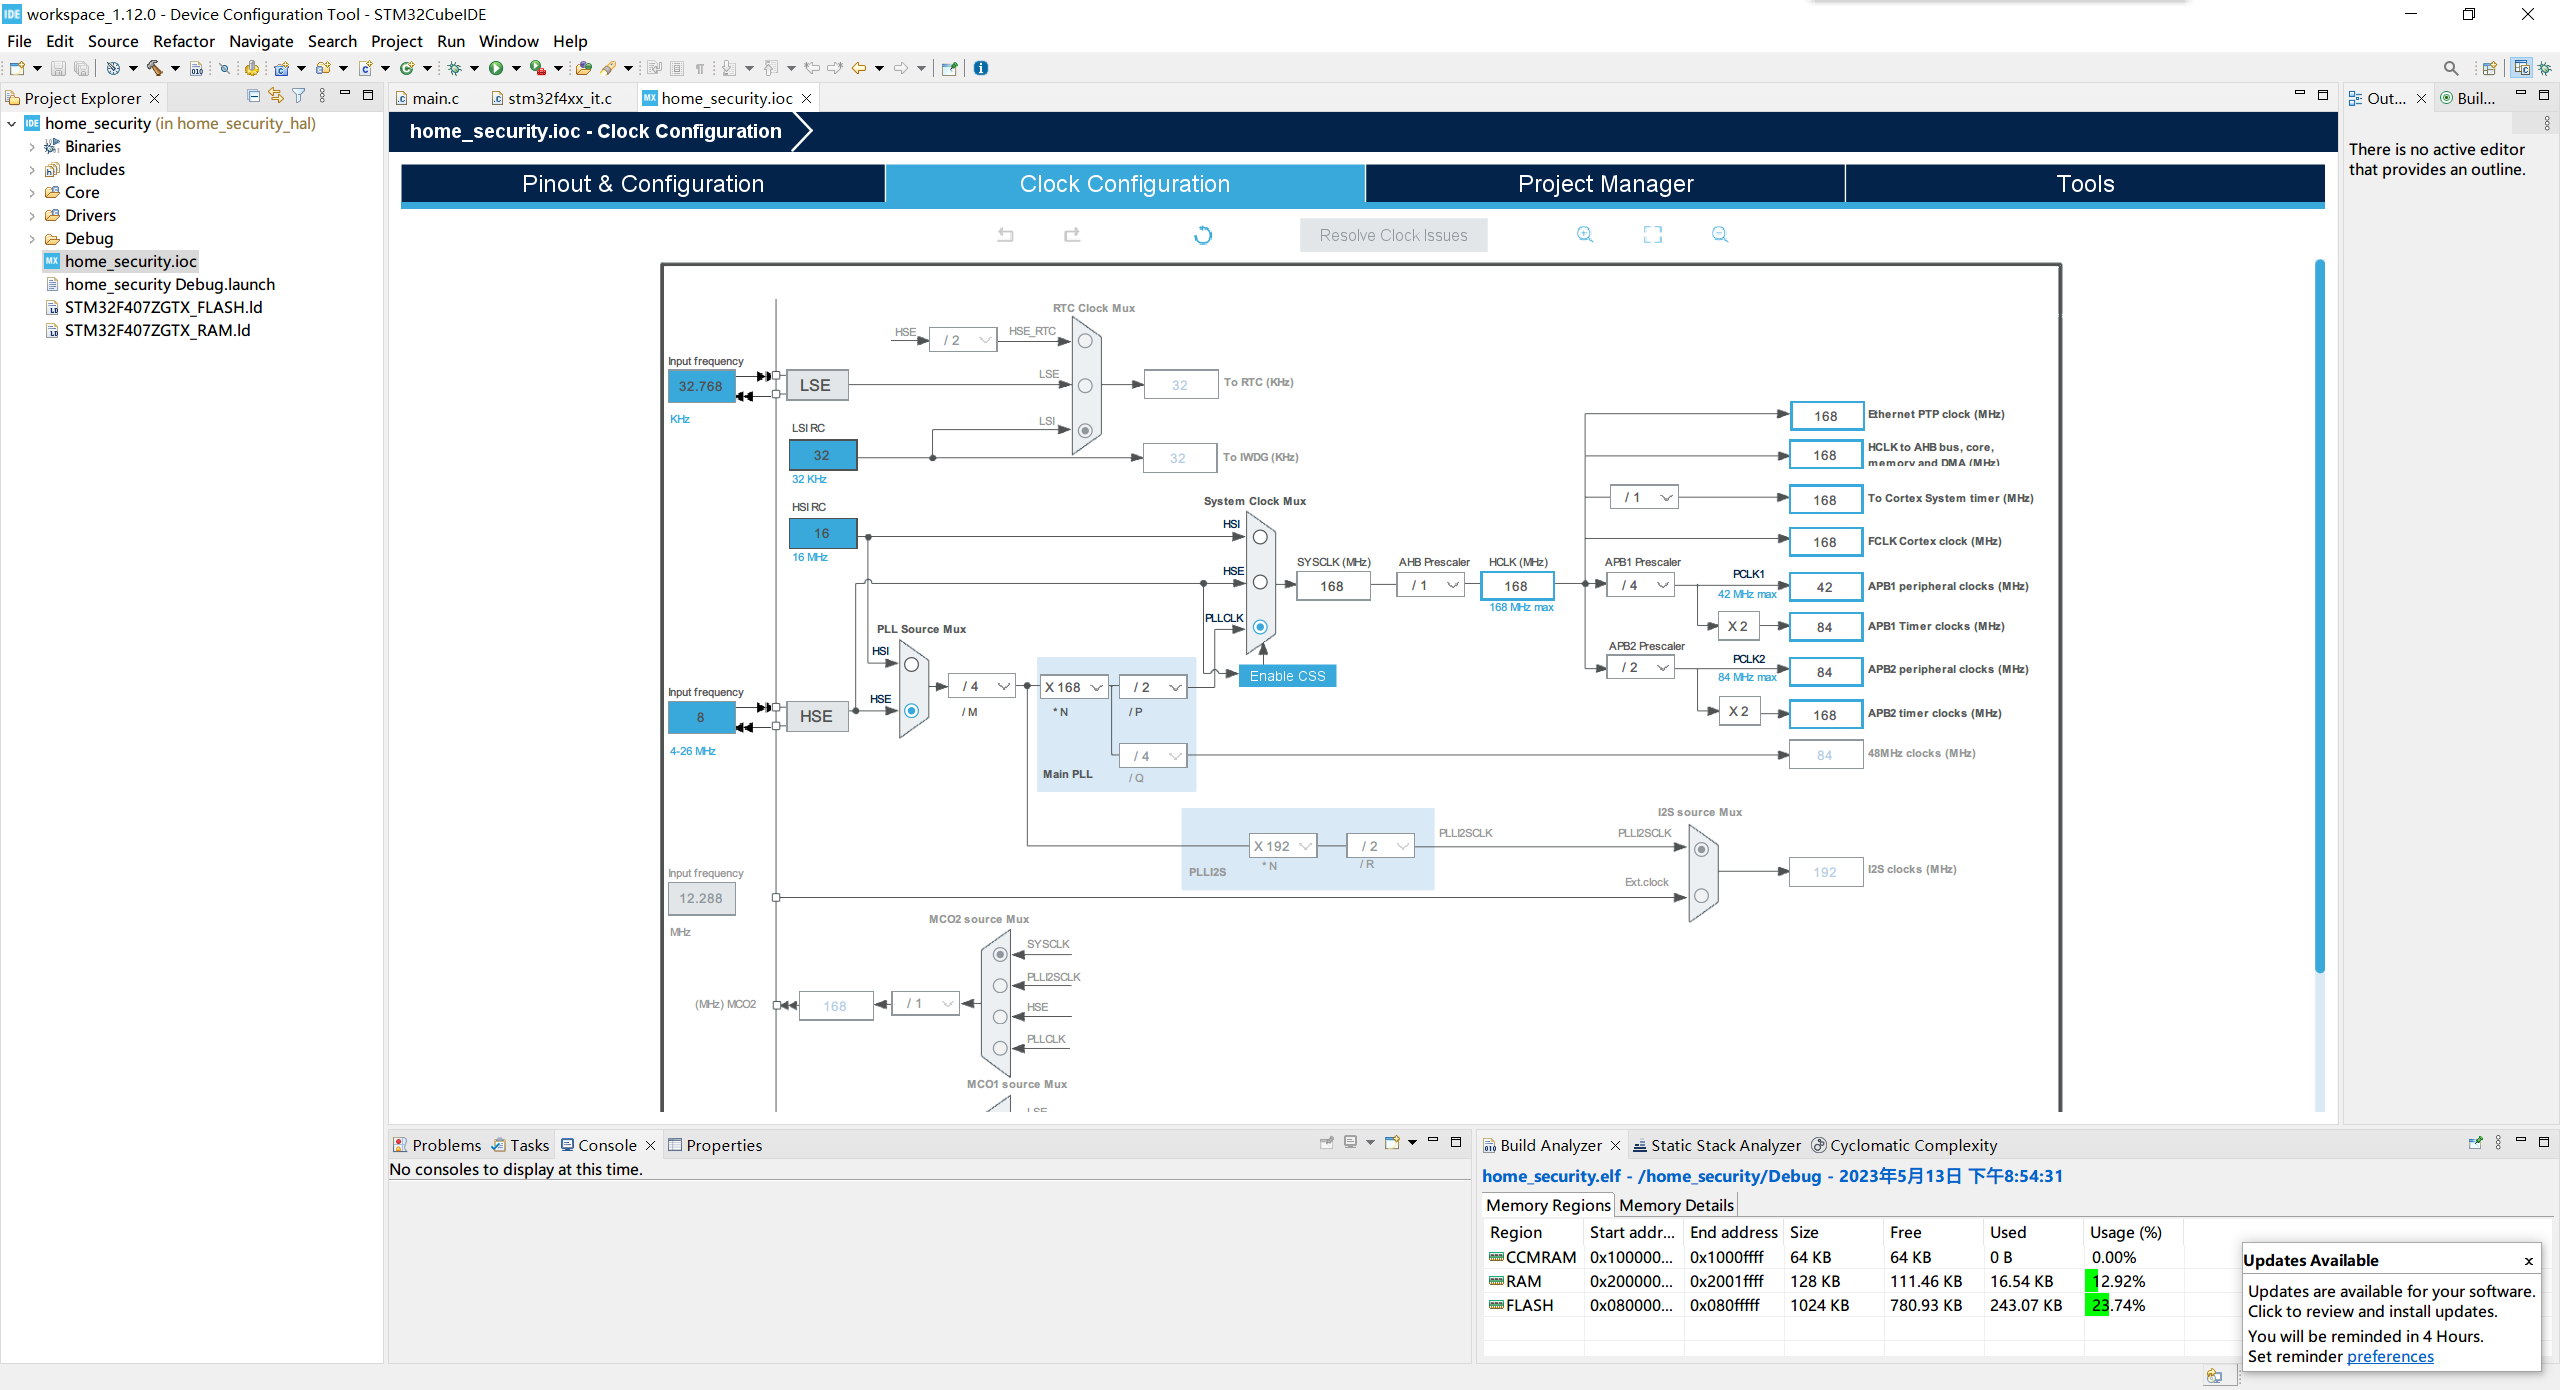Open the PLL /M divider dropdown
The height and width of the screenshot is (1390, 2560).
(x=982, y=686)
